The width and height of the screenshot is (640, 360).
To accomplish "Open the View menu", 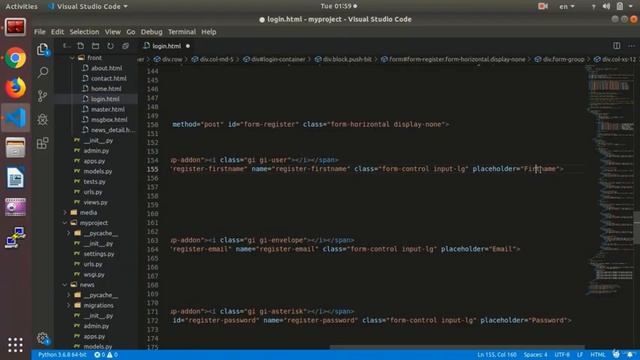I will [x=112, y=32].
